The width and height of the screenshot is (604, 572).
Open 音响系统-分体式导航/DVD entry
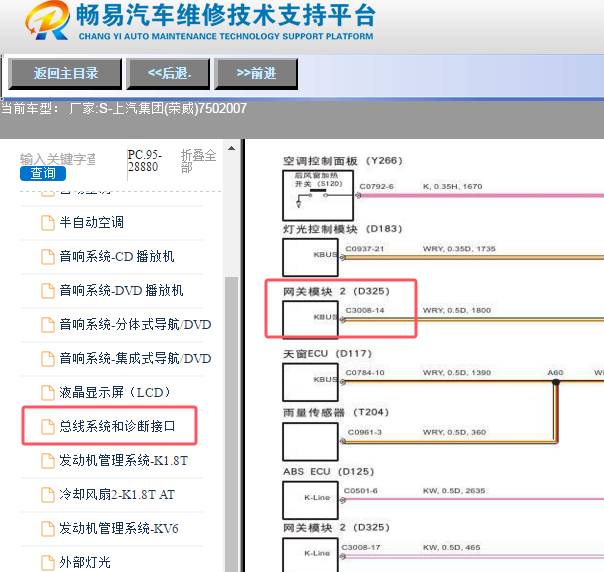pyautogui.click(x=135, y=325)
